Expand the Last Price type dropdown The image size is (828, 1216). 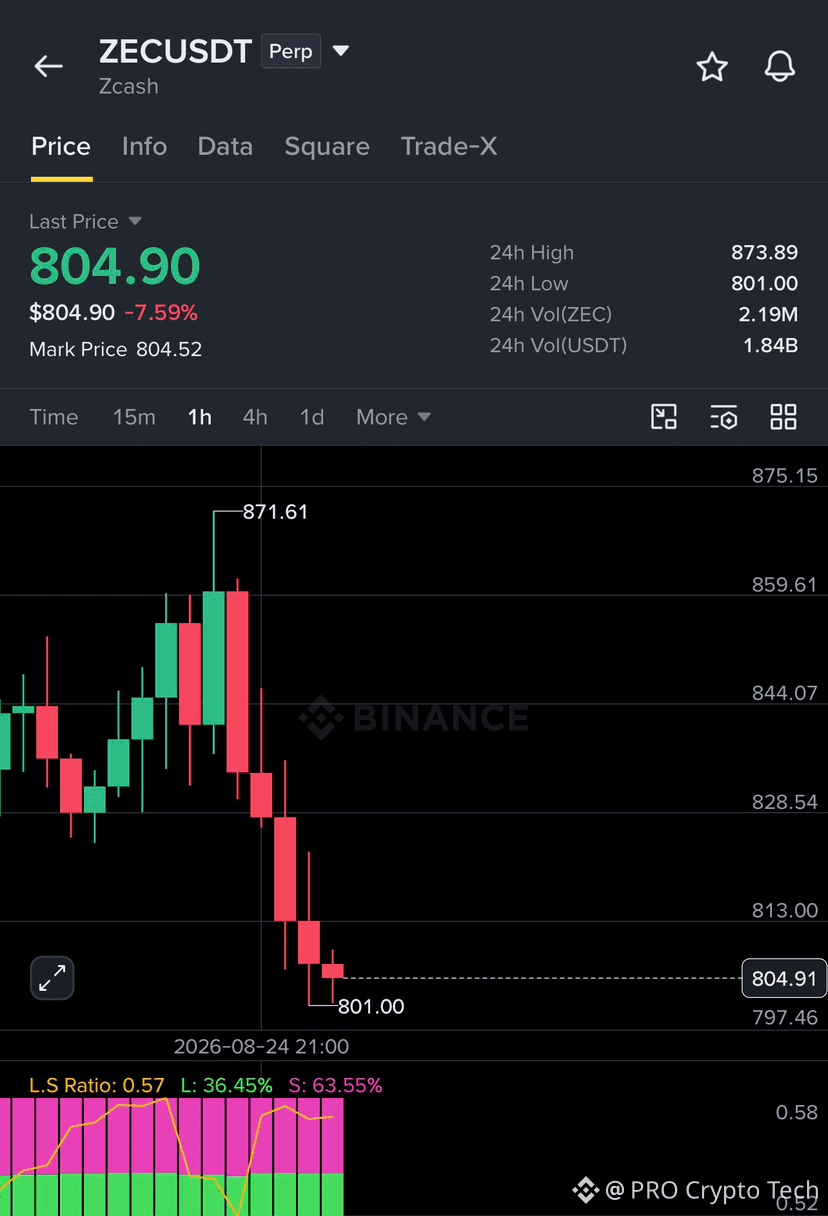[135, 221]
